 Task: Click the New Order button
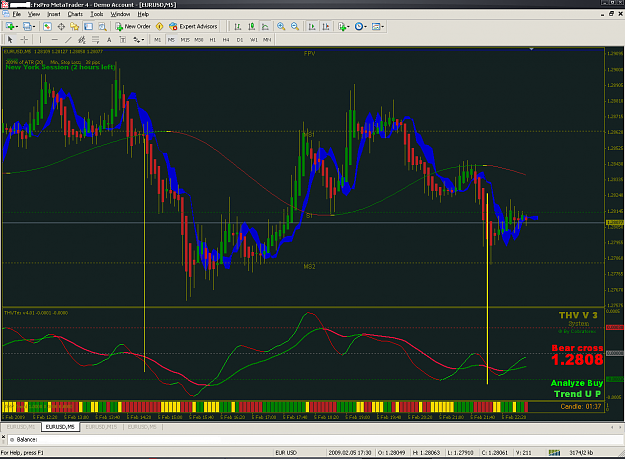point(133,26)
